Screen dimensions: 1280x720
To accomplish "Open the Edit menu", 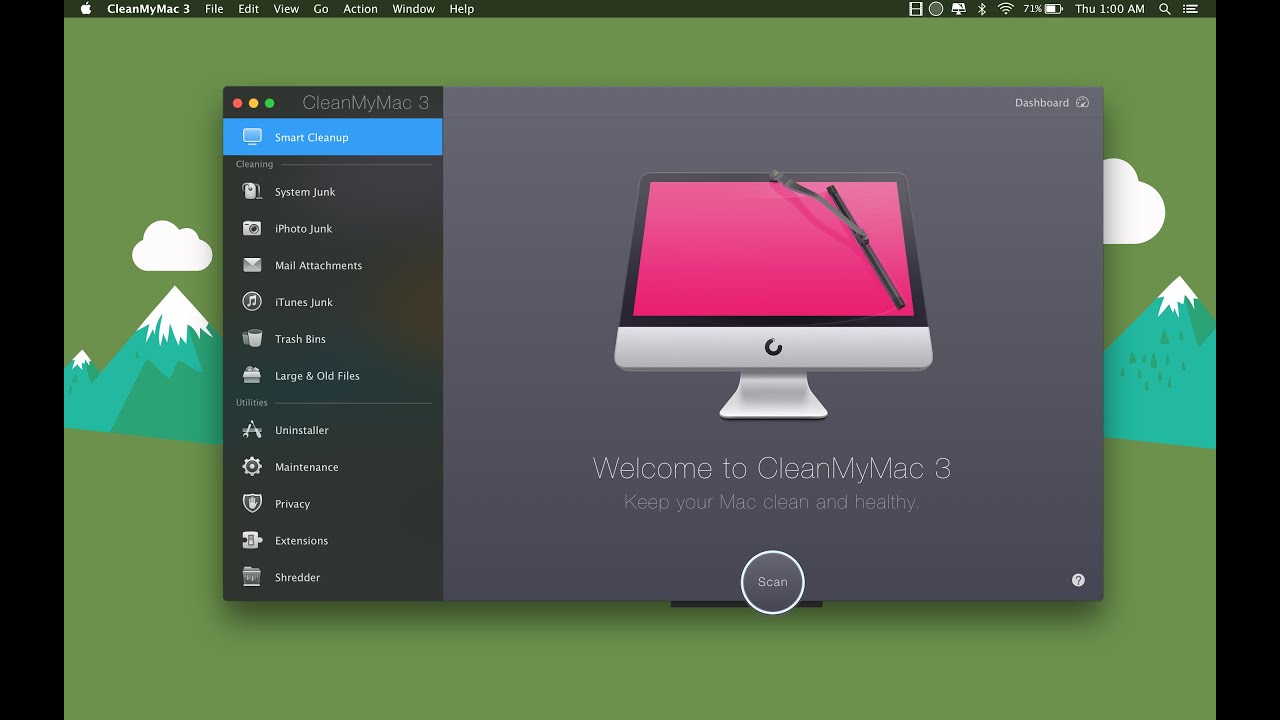I will coord(249,9).
